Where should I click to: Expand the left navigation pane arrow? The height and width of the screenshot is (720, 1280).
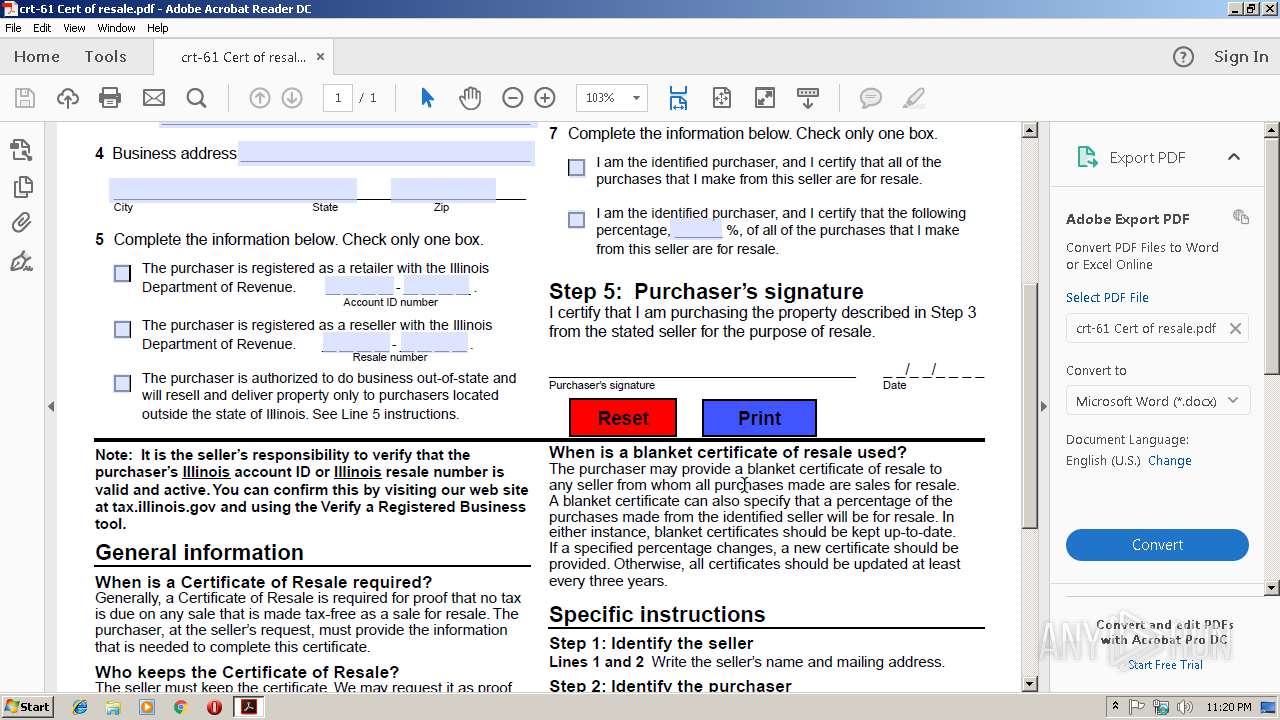(51, 406)
